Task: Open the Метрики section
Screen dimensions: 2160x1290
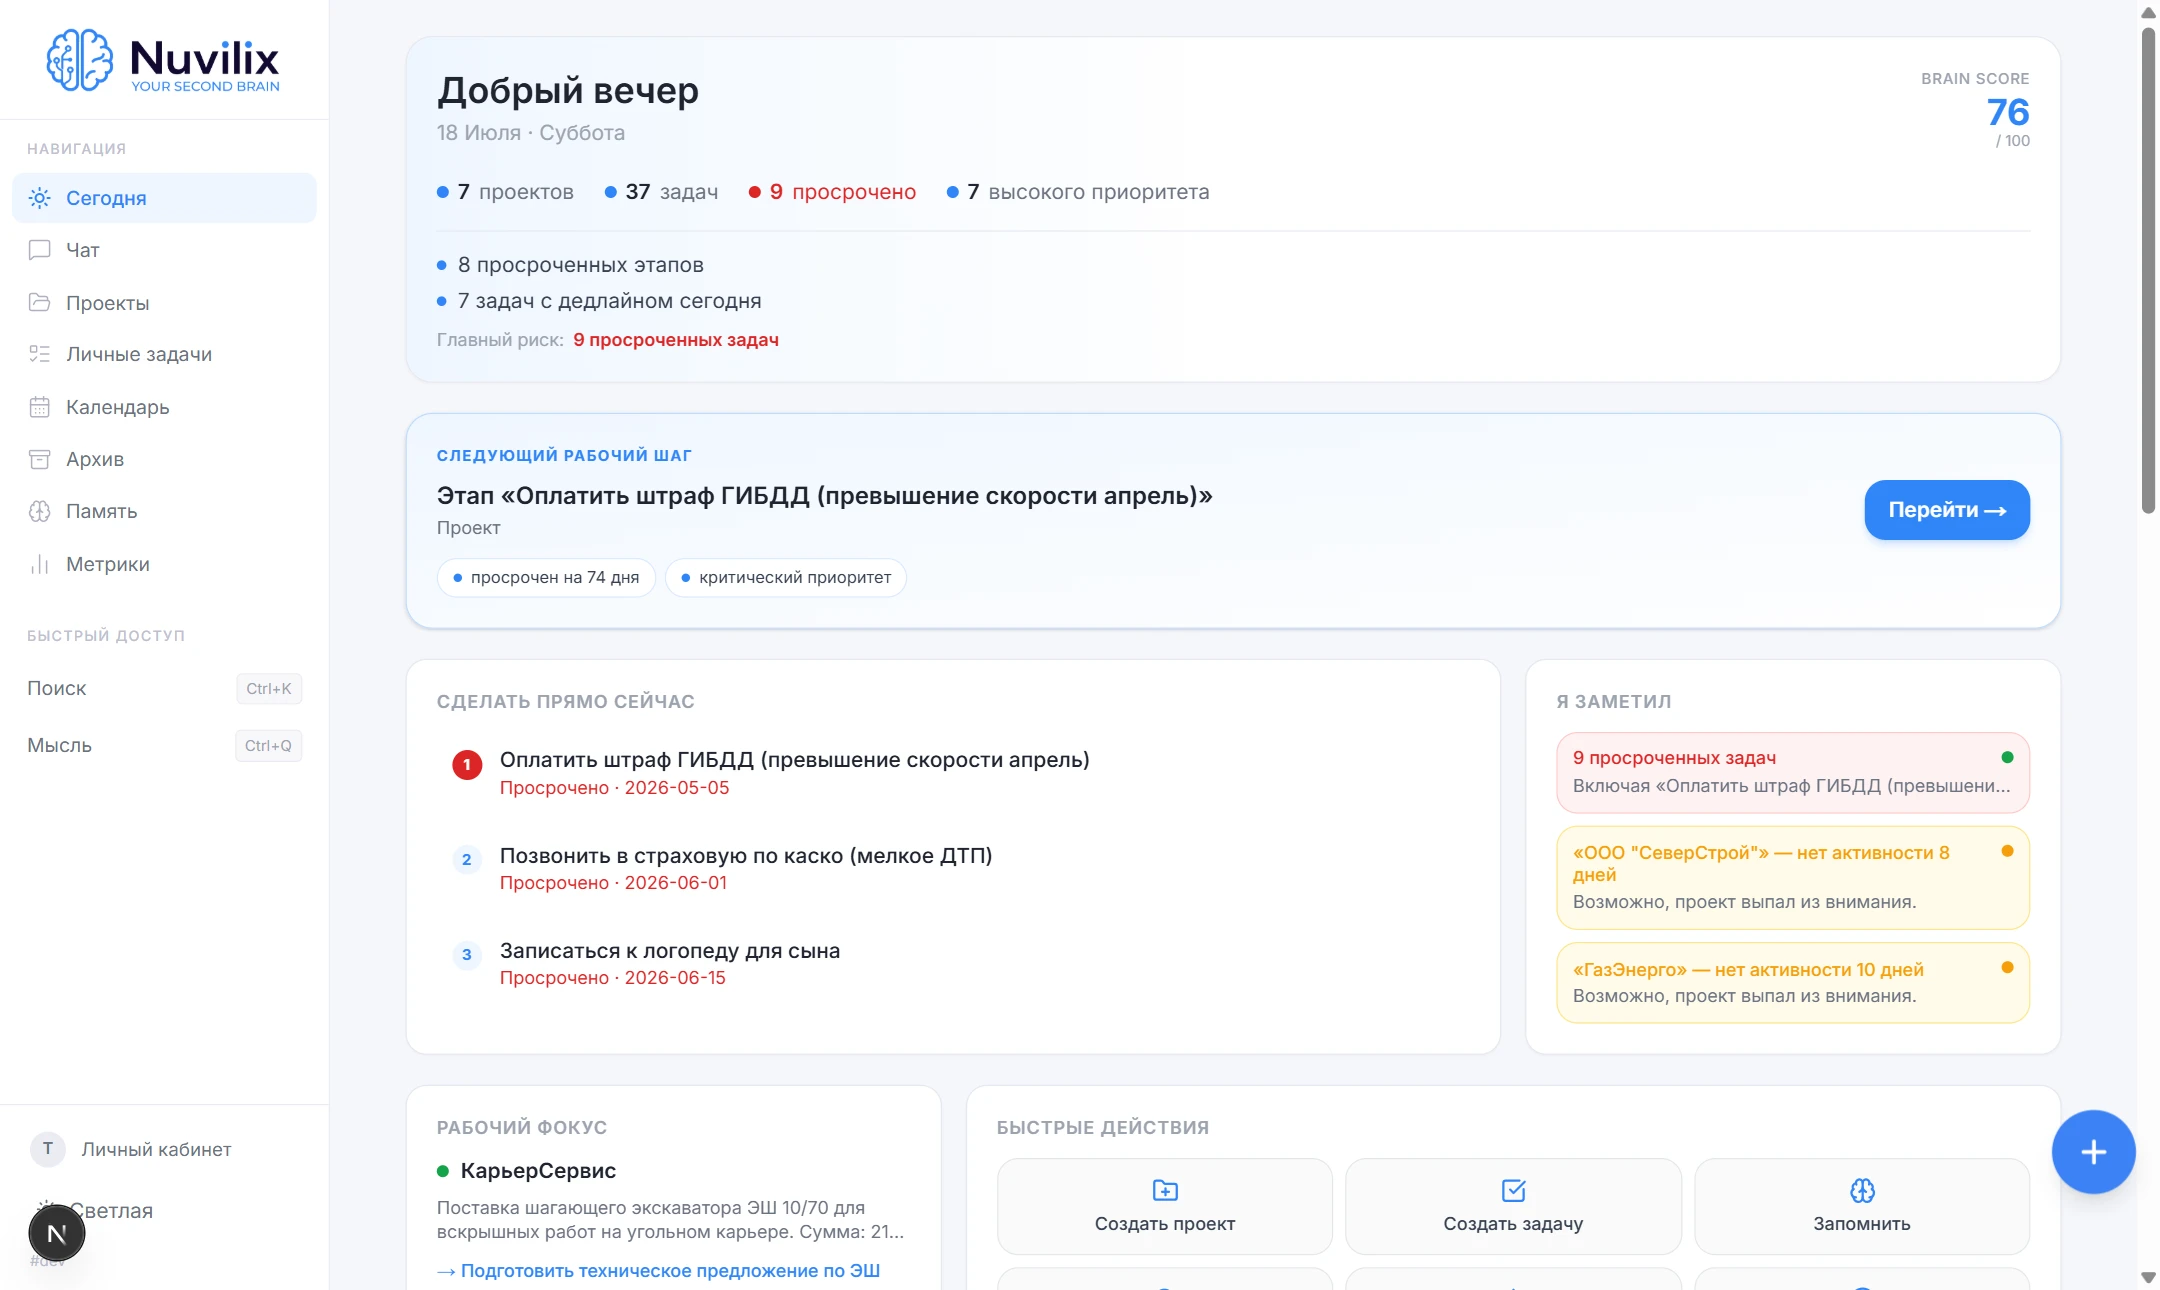Action: [x=164, y=564]
